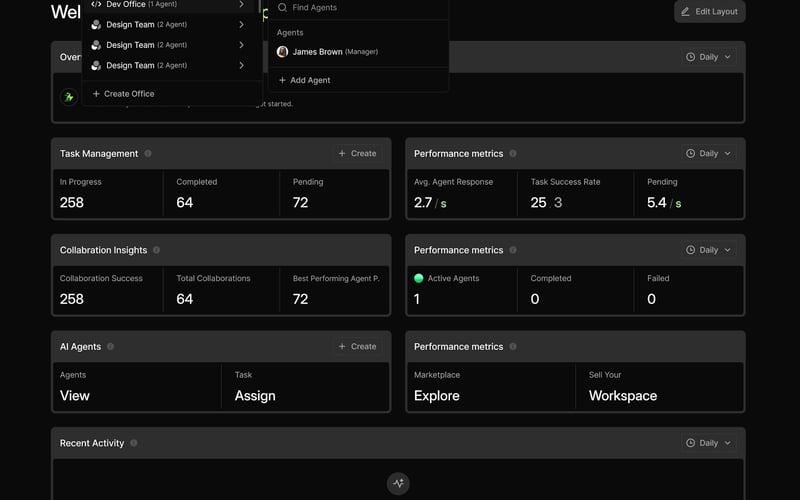This screenshot has height=500, width=800.
Task: Click the AI Agents panel title
Action: (80, 346)
